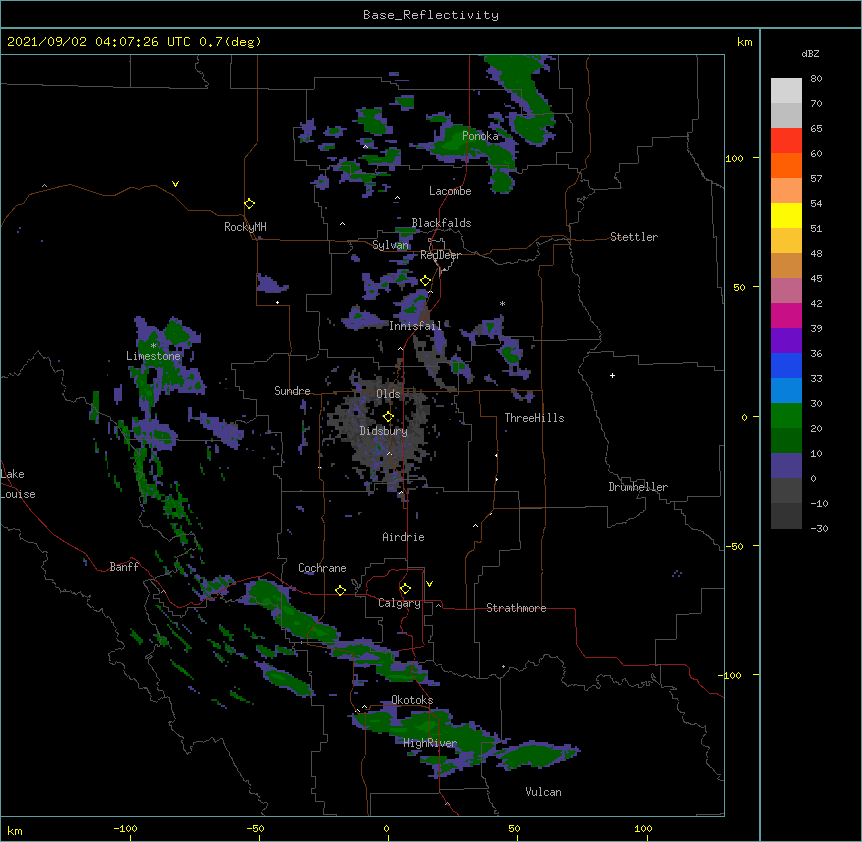Click the -100 tick on the horizontal axis
The width and height of the screenshot is (862, 842).
[x=125, y=828]
